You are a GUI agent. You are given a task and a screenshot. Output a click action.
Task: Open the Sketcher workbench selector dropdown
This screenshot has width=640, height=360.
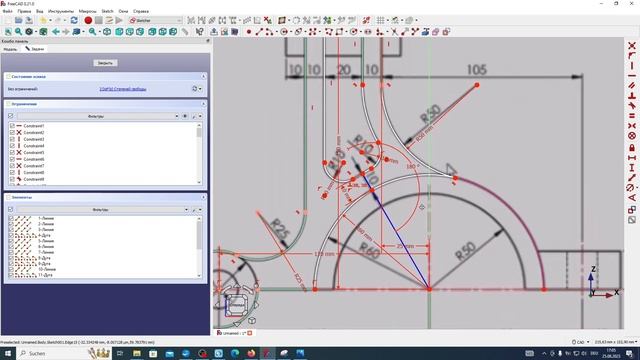click(x=155, y=20)
